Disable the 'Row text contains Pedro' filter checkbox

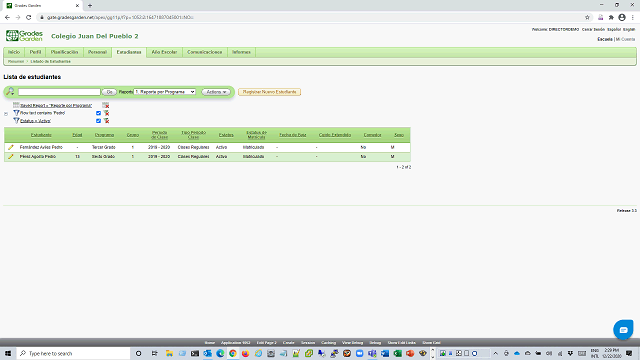98,113
